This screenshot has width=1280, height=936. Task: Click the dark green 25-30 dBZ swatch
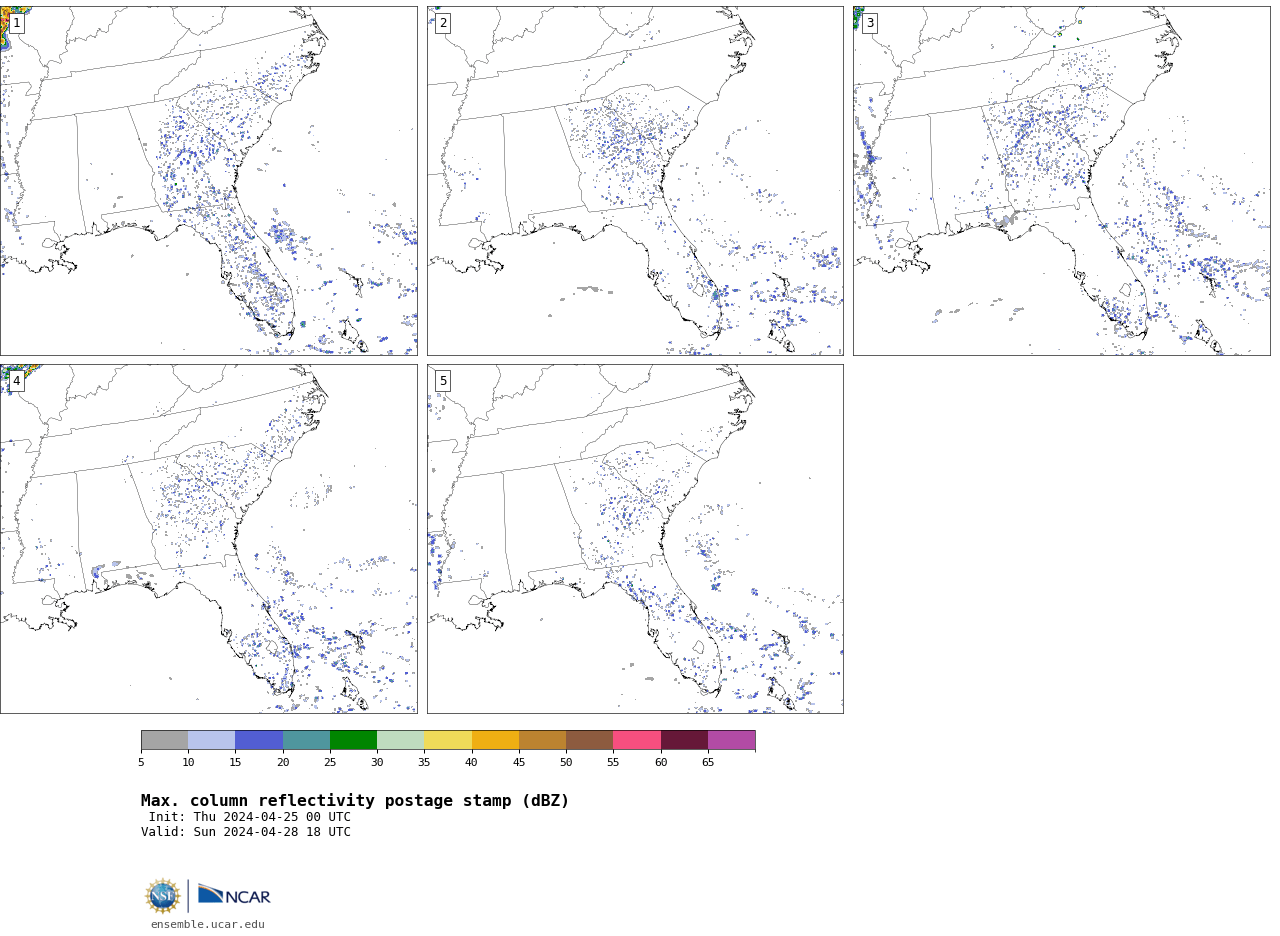tap(353, 740)
